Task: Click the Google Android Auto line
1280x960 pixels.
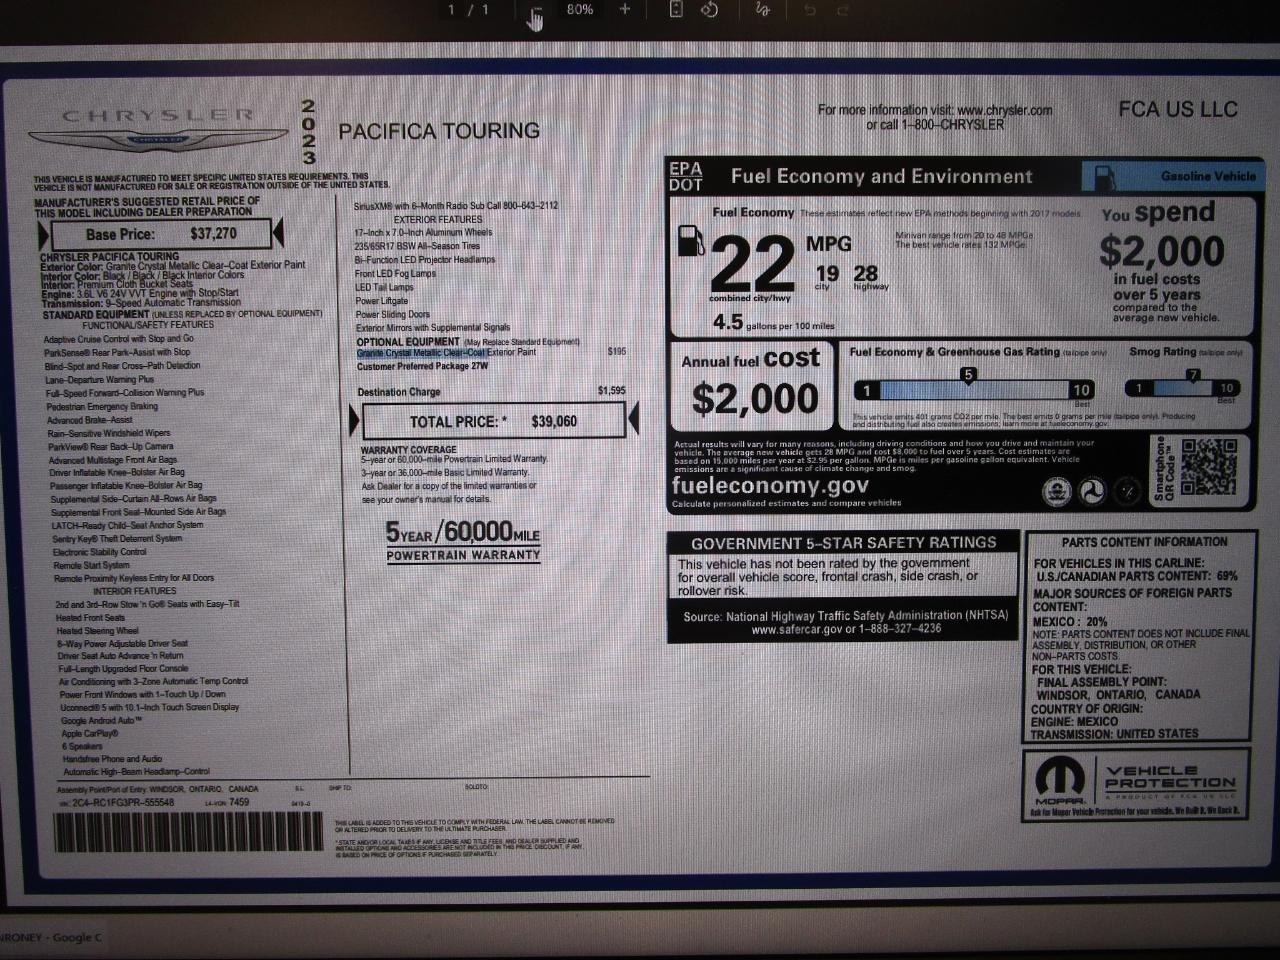Action: point(102,720)
